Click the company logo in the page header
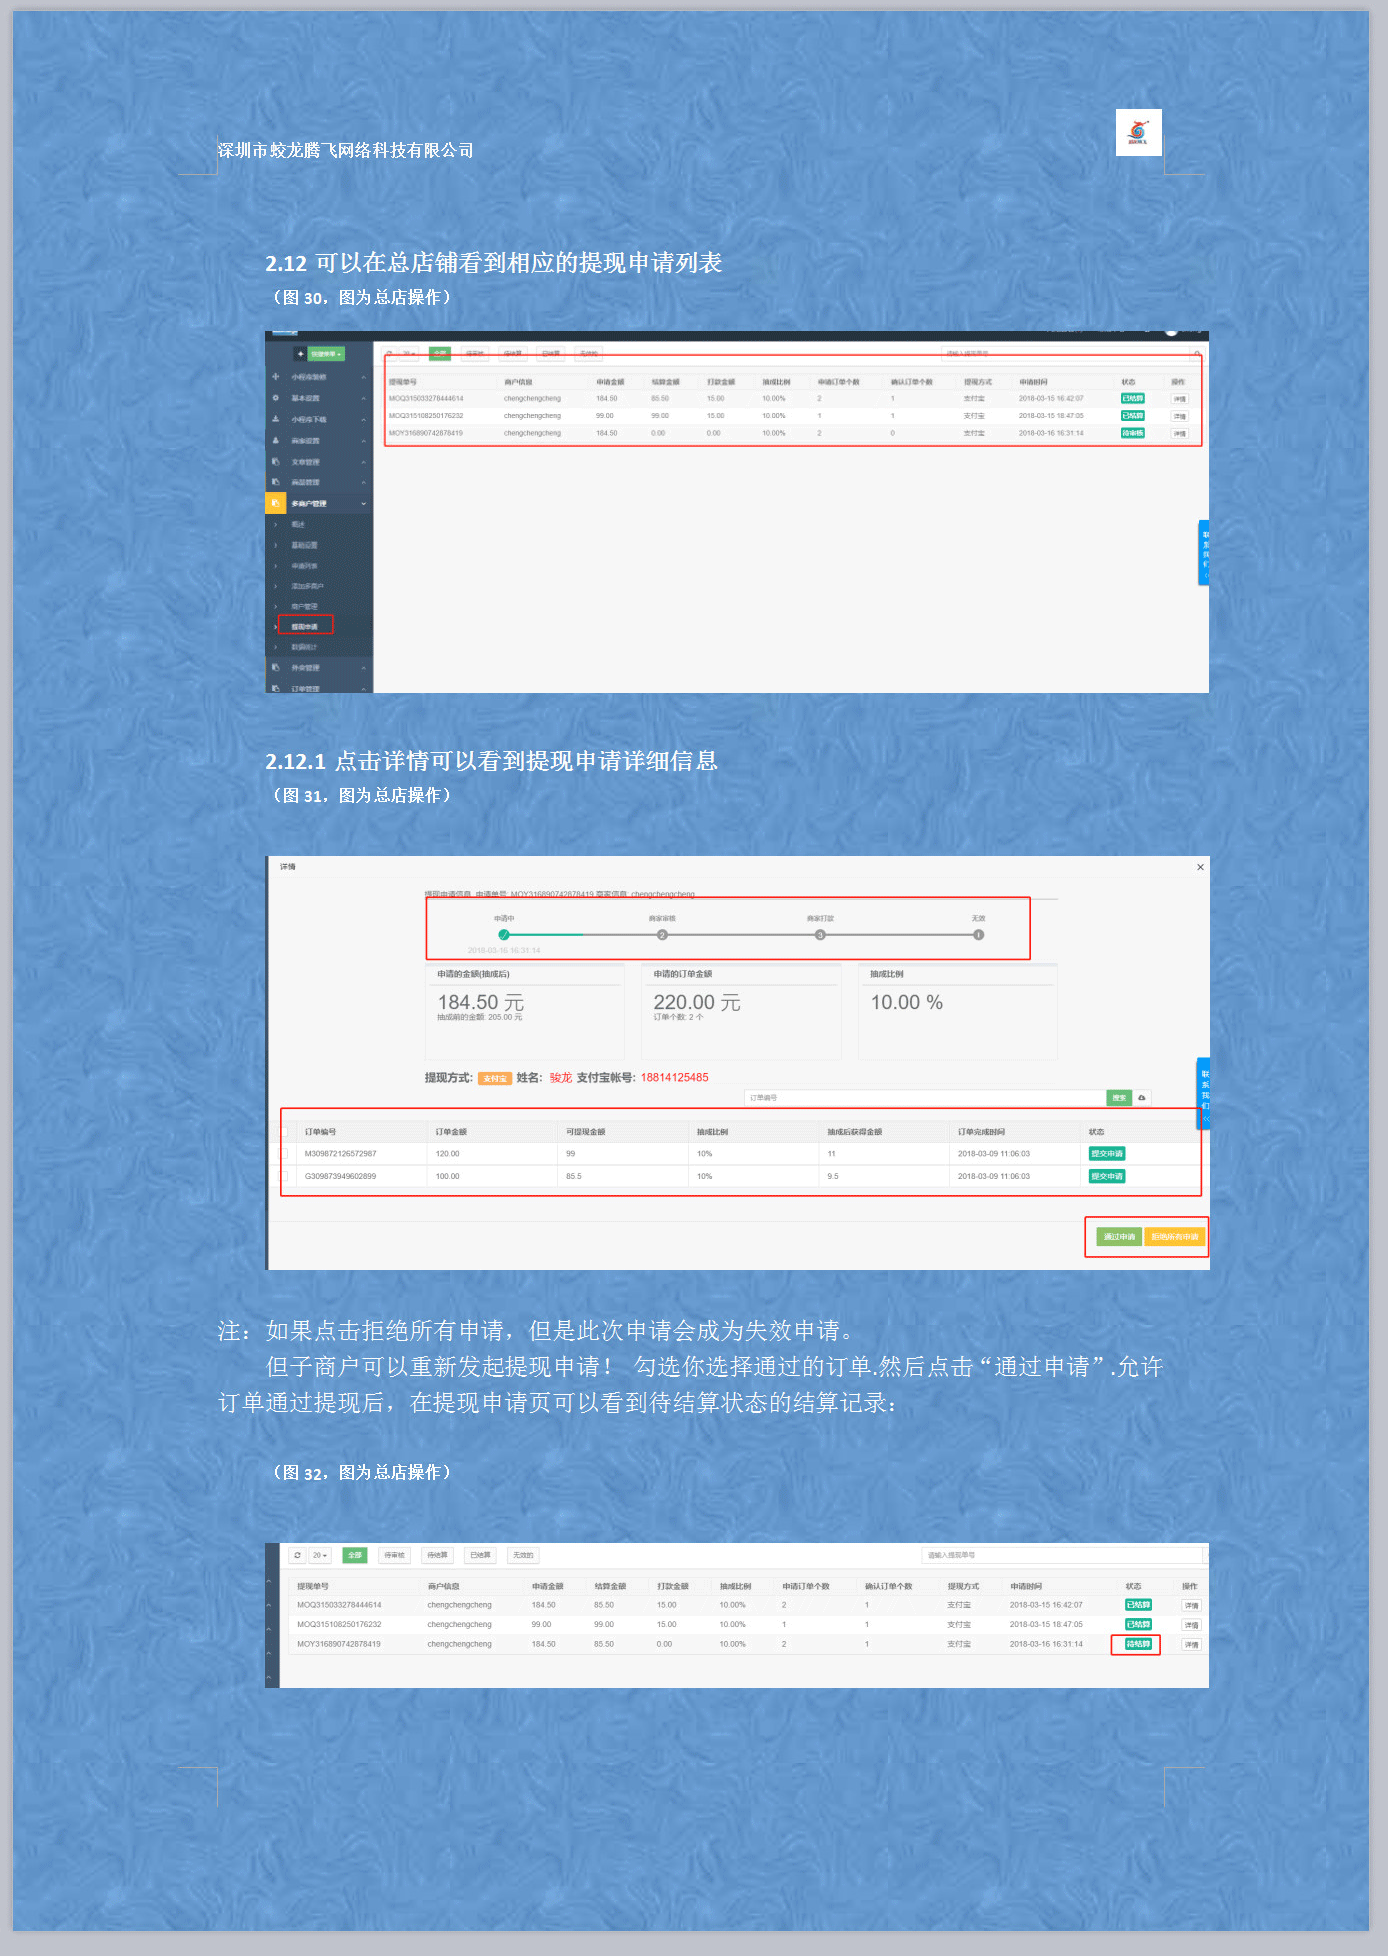This screenshot has height=1956, width=1388. coord(1138,132)
